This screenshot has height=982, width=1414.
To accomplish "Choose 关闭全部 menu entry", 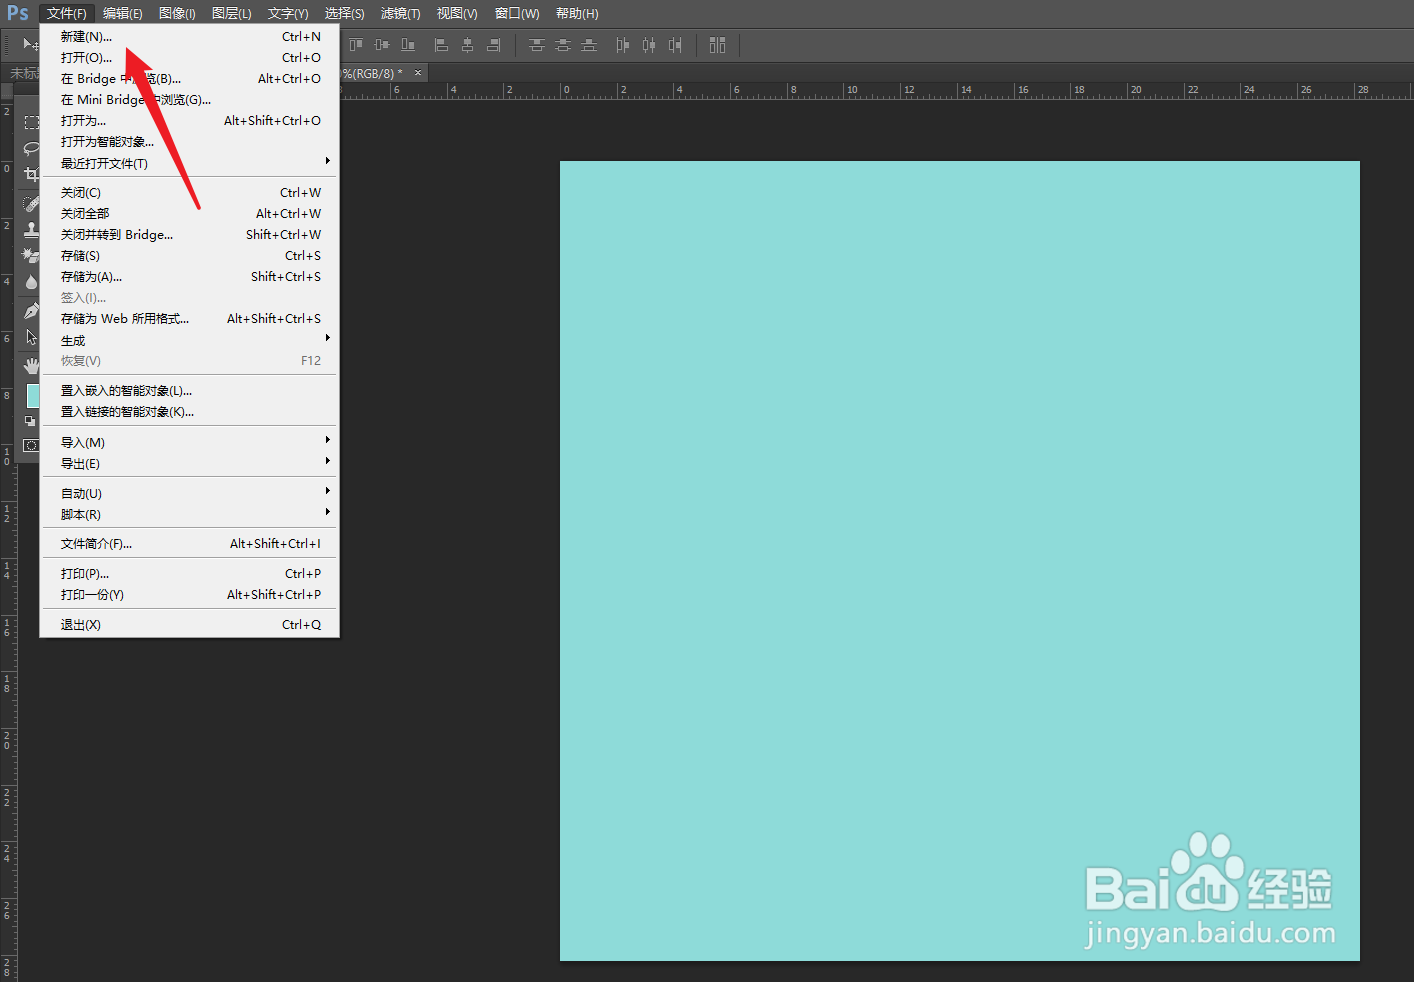I will pyautogui.click(x=190, y=213).
